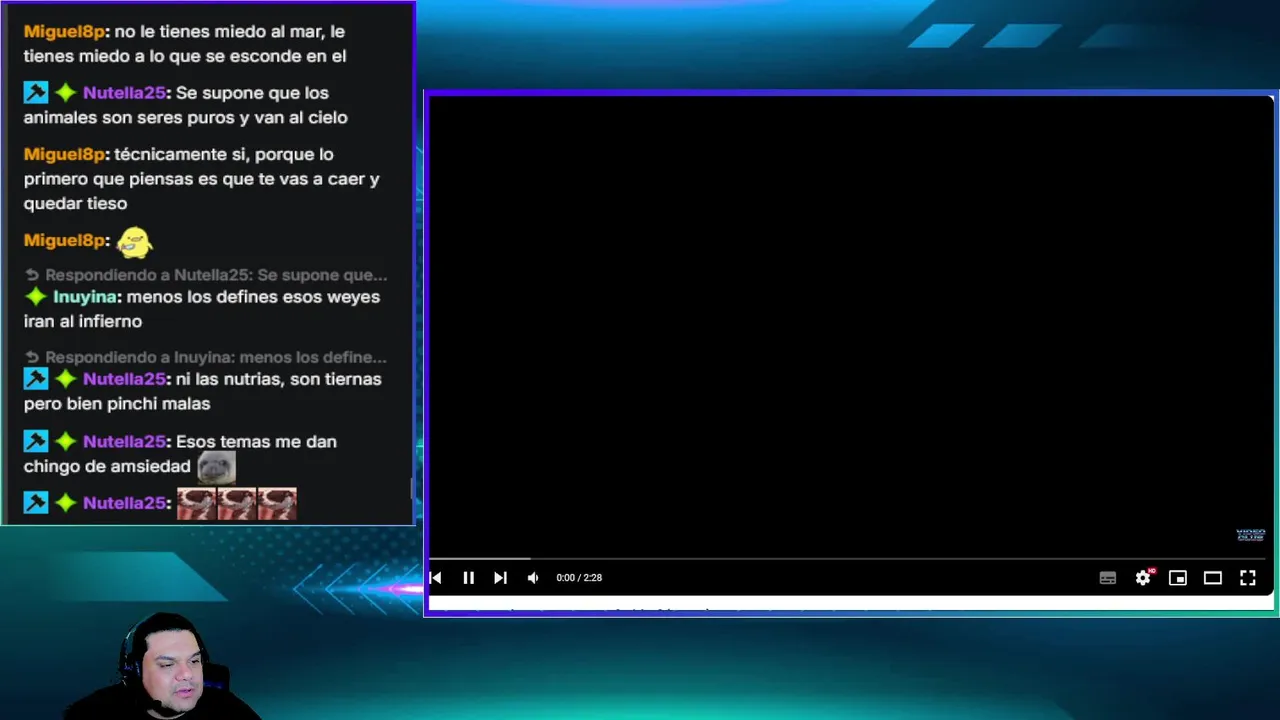The width and height of the screenshot is (1280, 720).
Task: Click the first emote in last Nutella25 message
Action: point(196,503)
